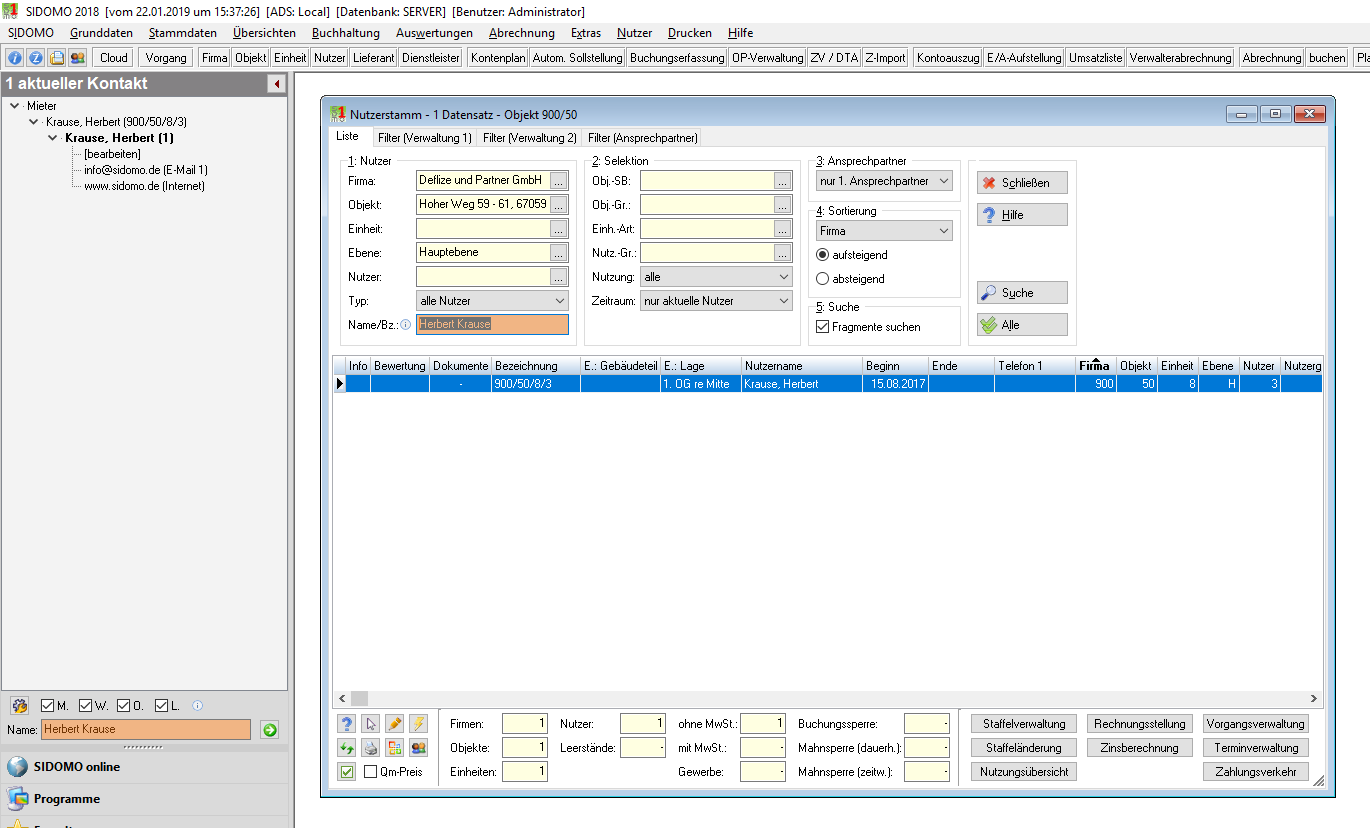1370x828 pixels.
Task: Click the Cloud toolbar button
Action: tap(114, 58)
